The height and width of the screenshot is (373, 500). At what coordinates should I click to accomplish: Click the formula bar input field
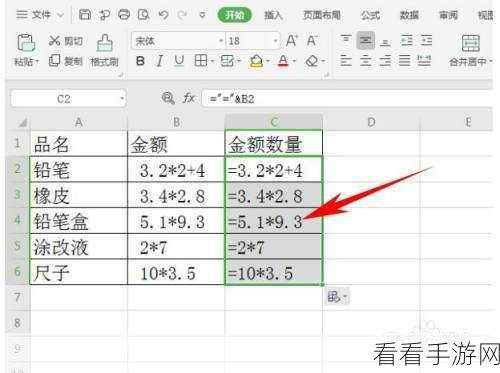(x=347, y=99)
